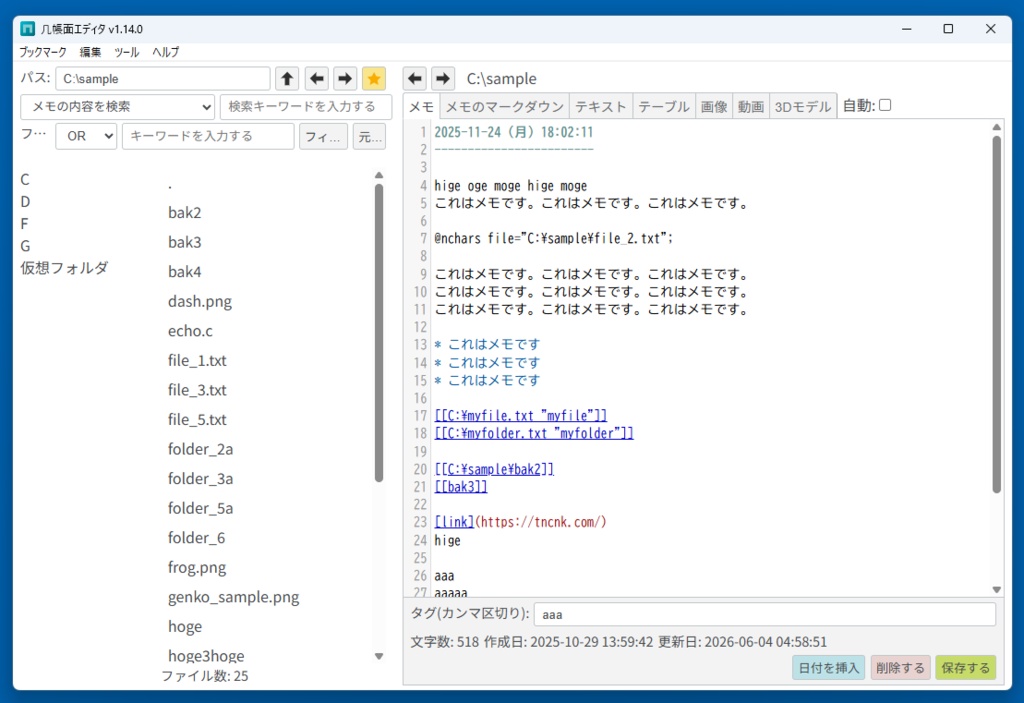Click the 検索キーワードを入力する search field
The width and height of the screenshot is (1024, 703).
click(306, 107)
